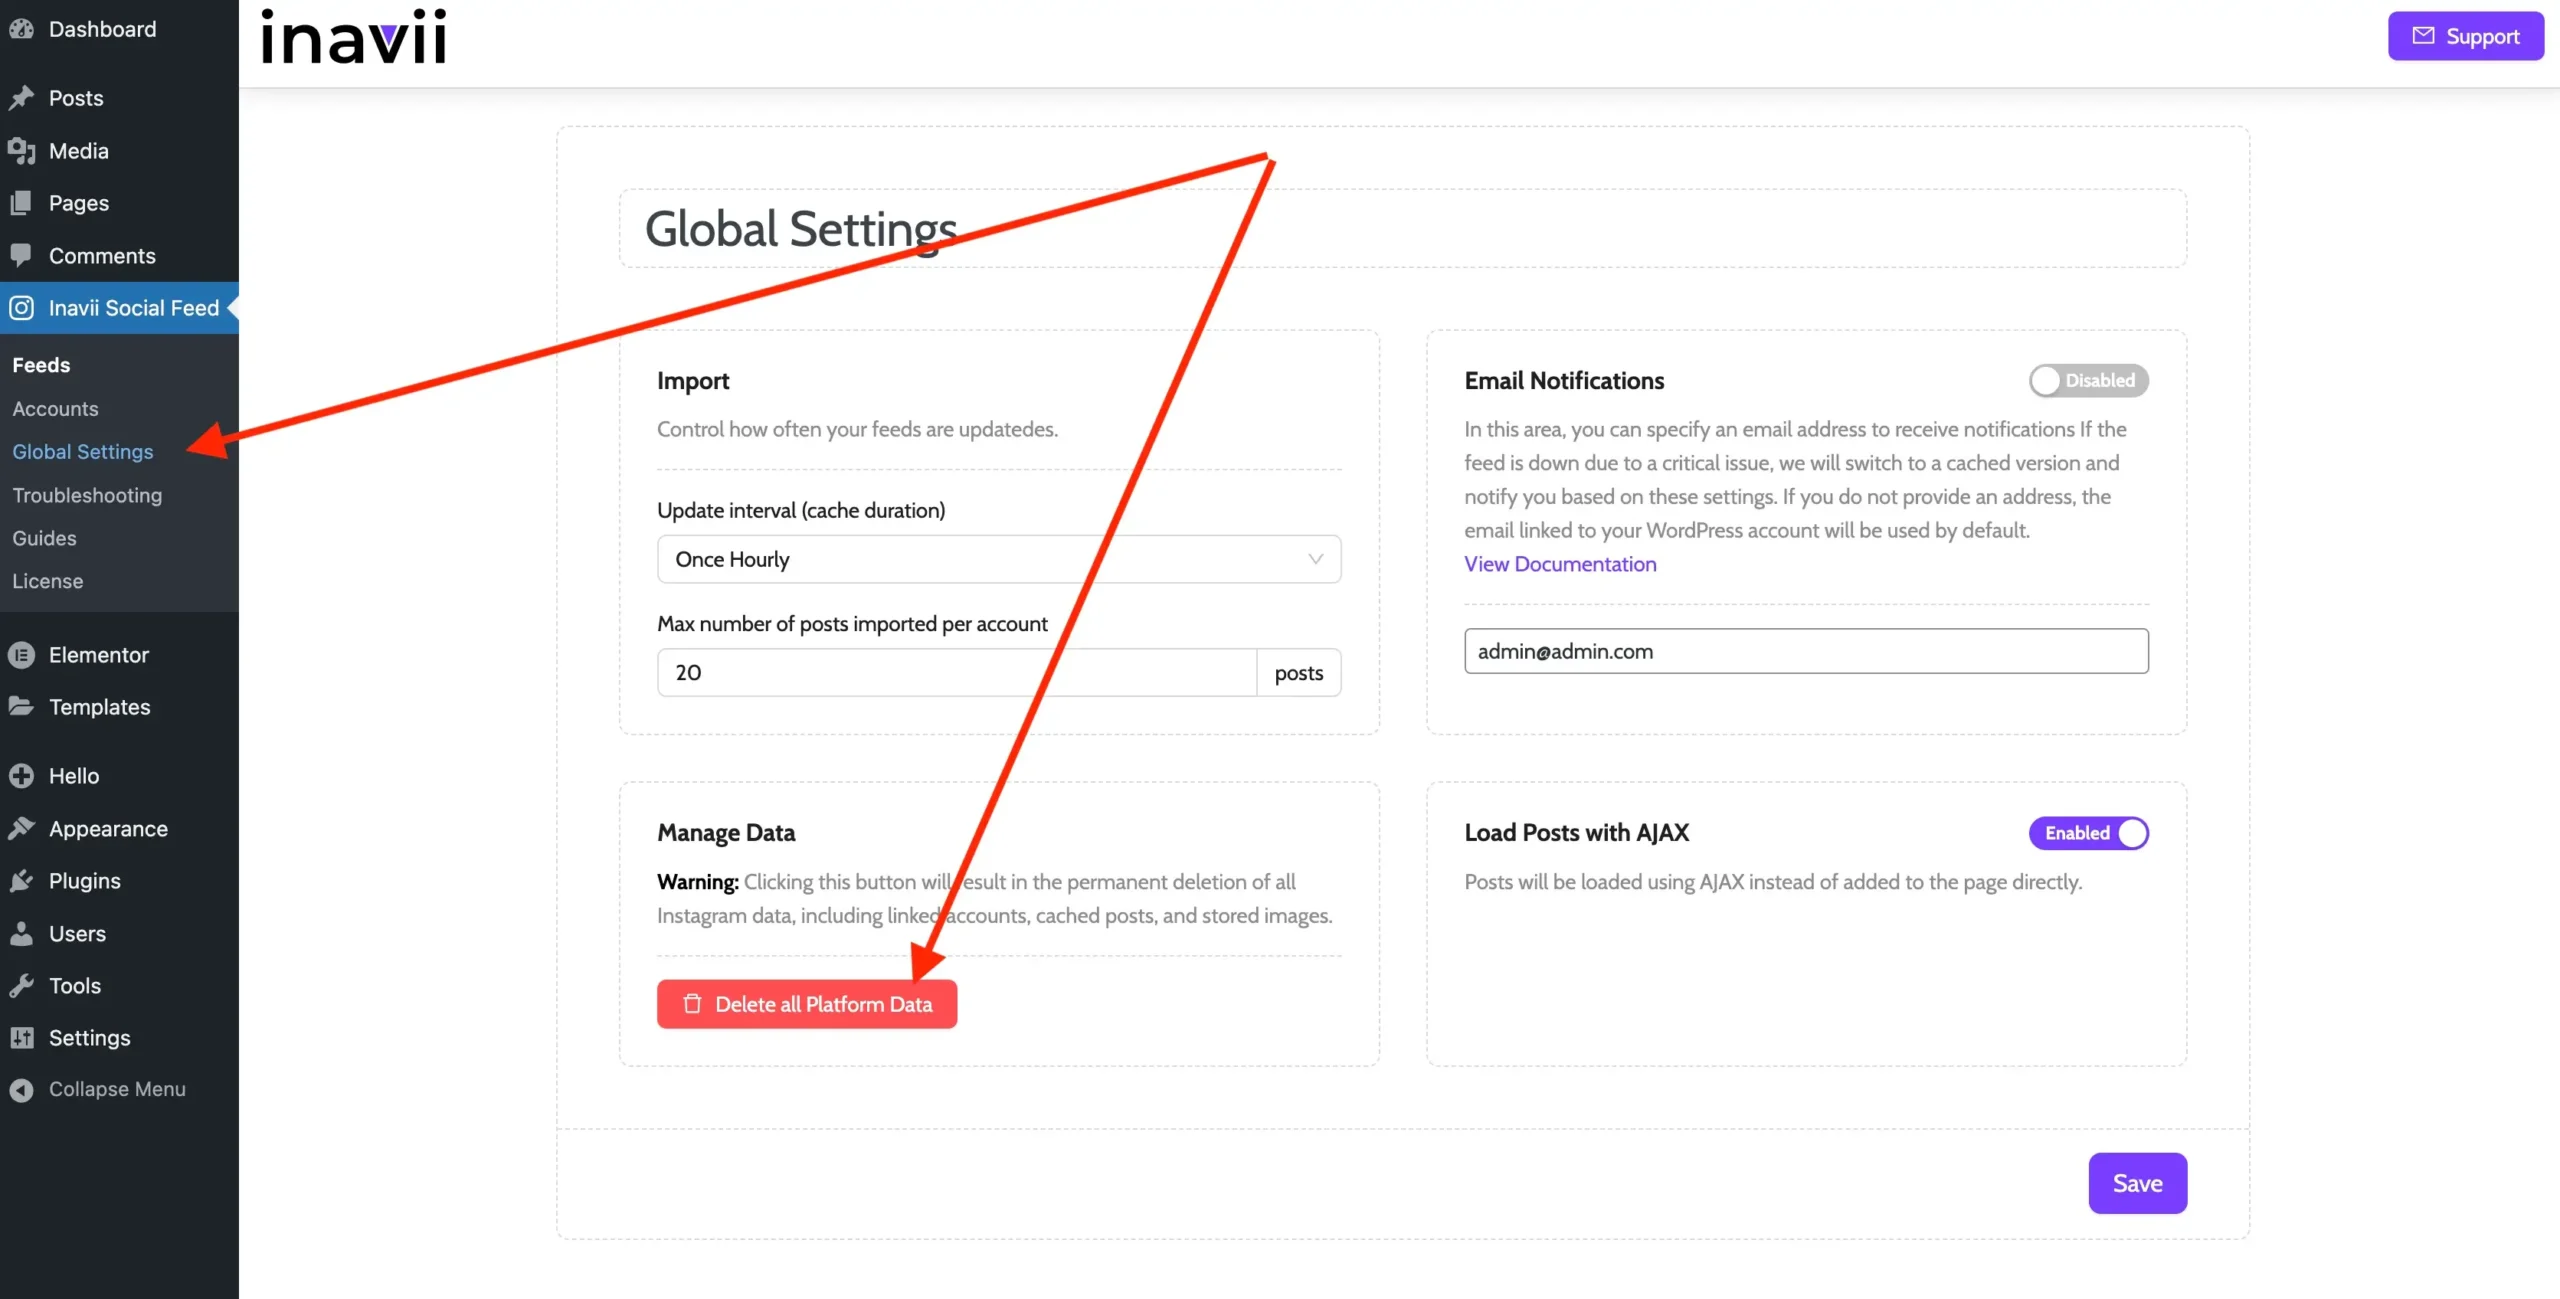Click the Appearance paintbrush icon

point(21,829)
